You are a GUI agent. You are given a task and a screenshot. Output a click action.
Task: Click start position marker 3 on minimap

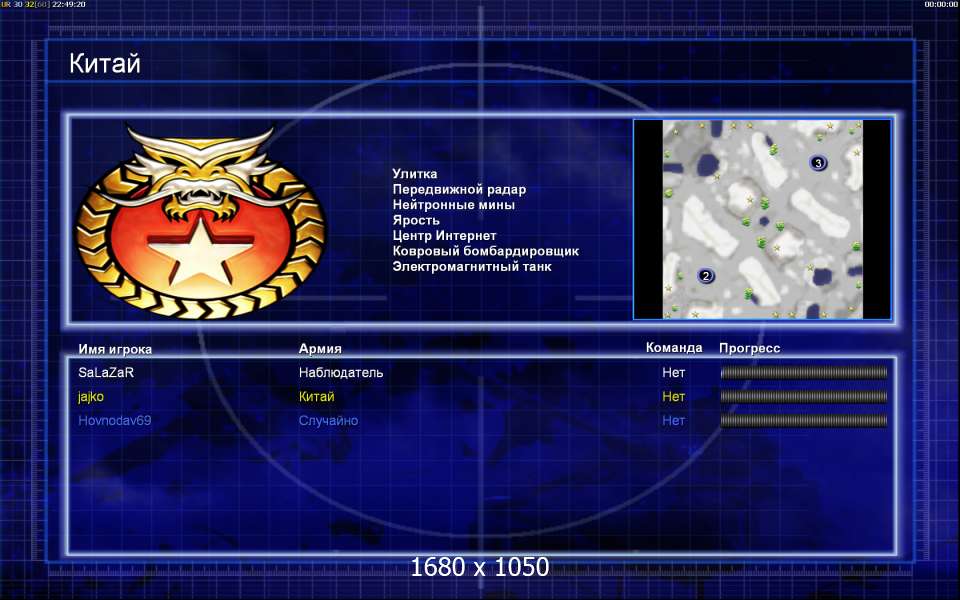tap(819, 163)
